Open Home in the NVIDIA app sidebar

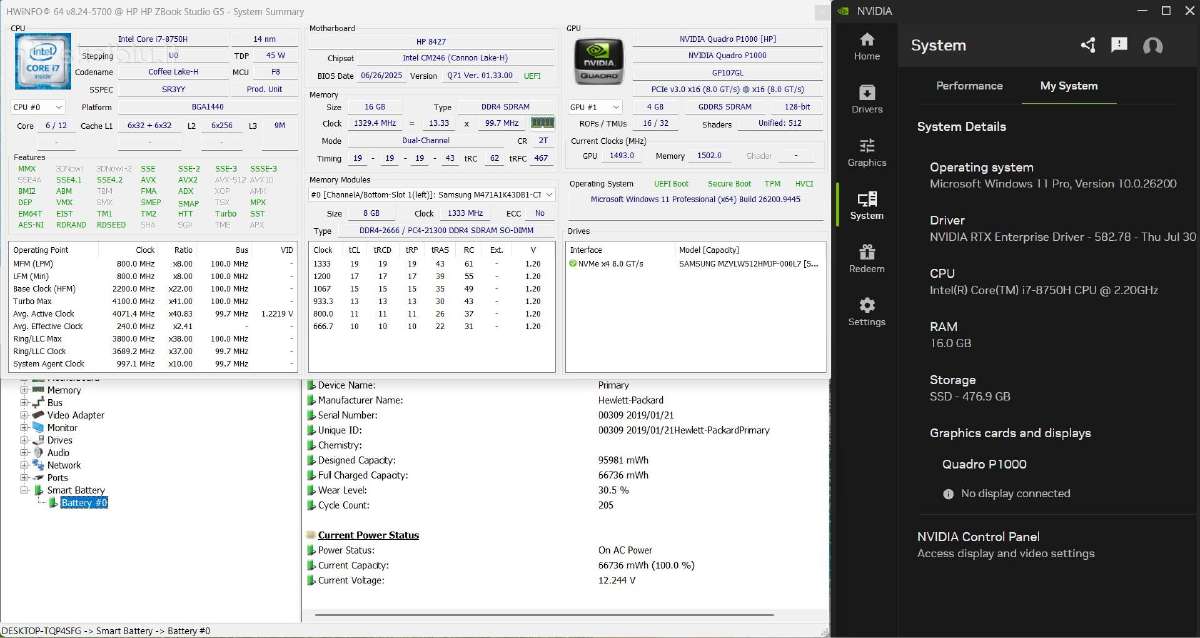coord(866,46)
